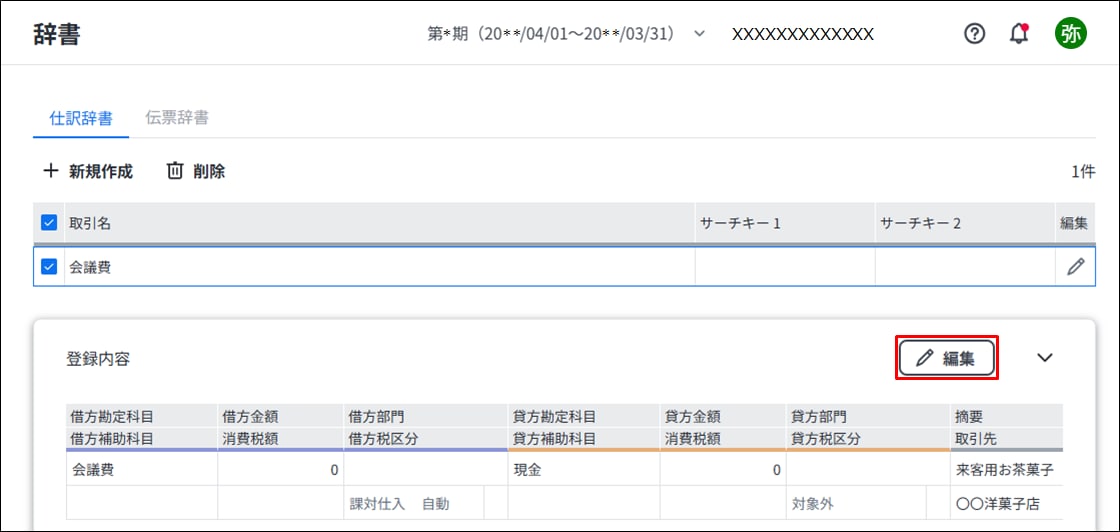
Task: Uncheck the 会議費 row checkbox
Action: click(x=49, y=267)
